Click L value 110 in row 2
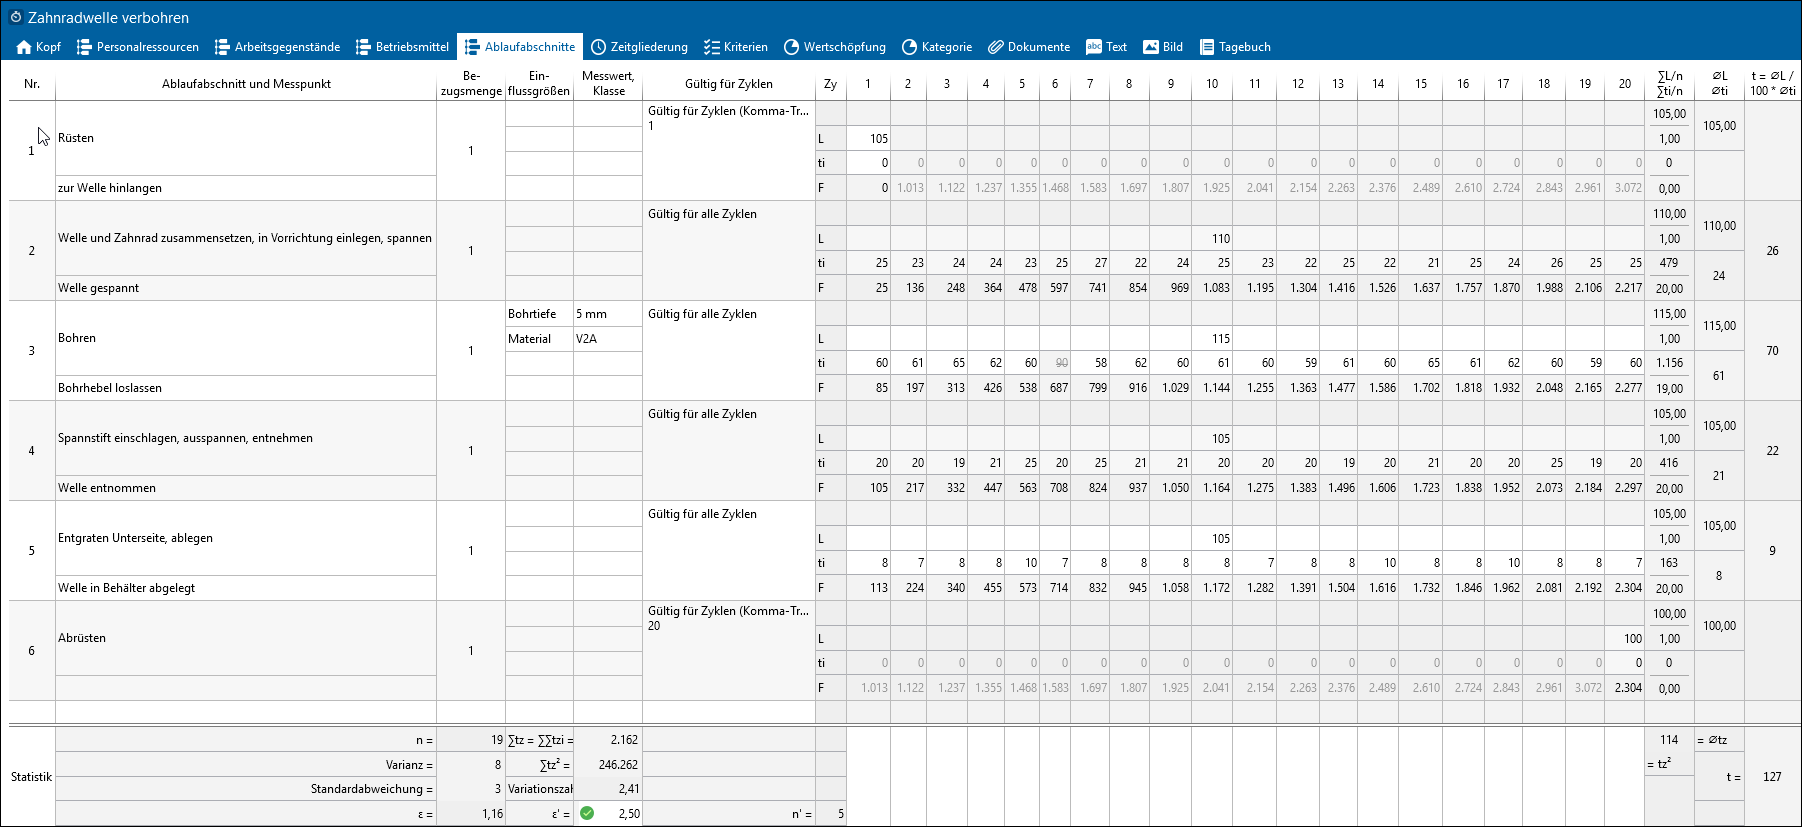1802x827 pixels. tap(1212, 239)
